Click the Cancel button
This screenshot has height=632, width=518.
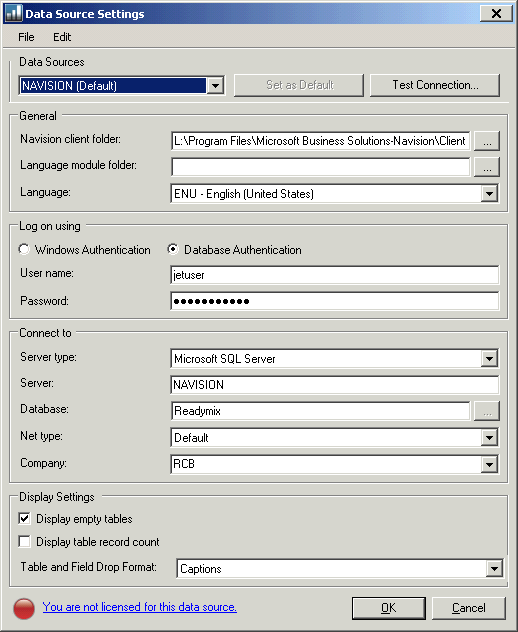[x=468, y=608]
